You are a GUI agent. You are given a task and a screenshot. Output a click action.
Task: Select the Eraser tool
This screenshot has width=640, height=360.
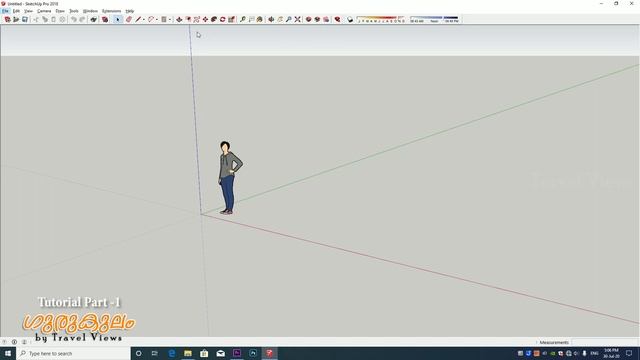[x=129, y=19]
